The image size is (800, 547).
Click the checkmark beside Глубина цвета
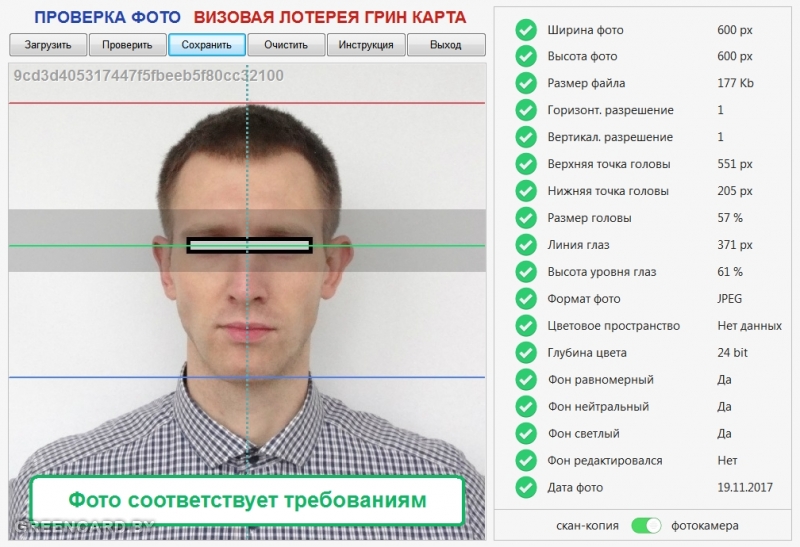pyautogui.click(x=526, y=353)
